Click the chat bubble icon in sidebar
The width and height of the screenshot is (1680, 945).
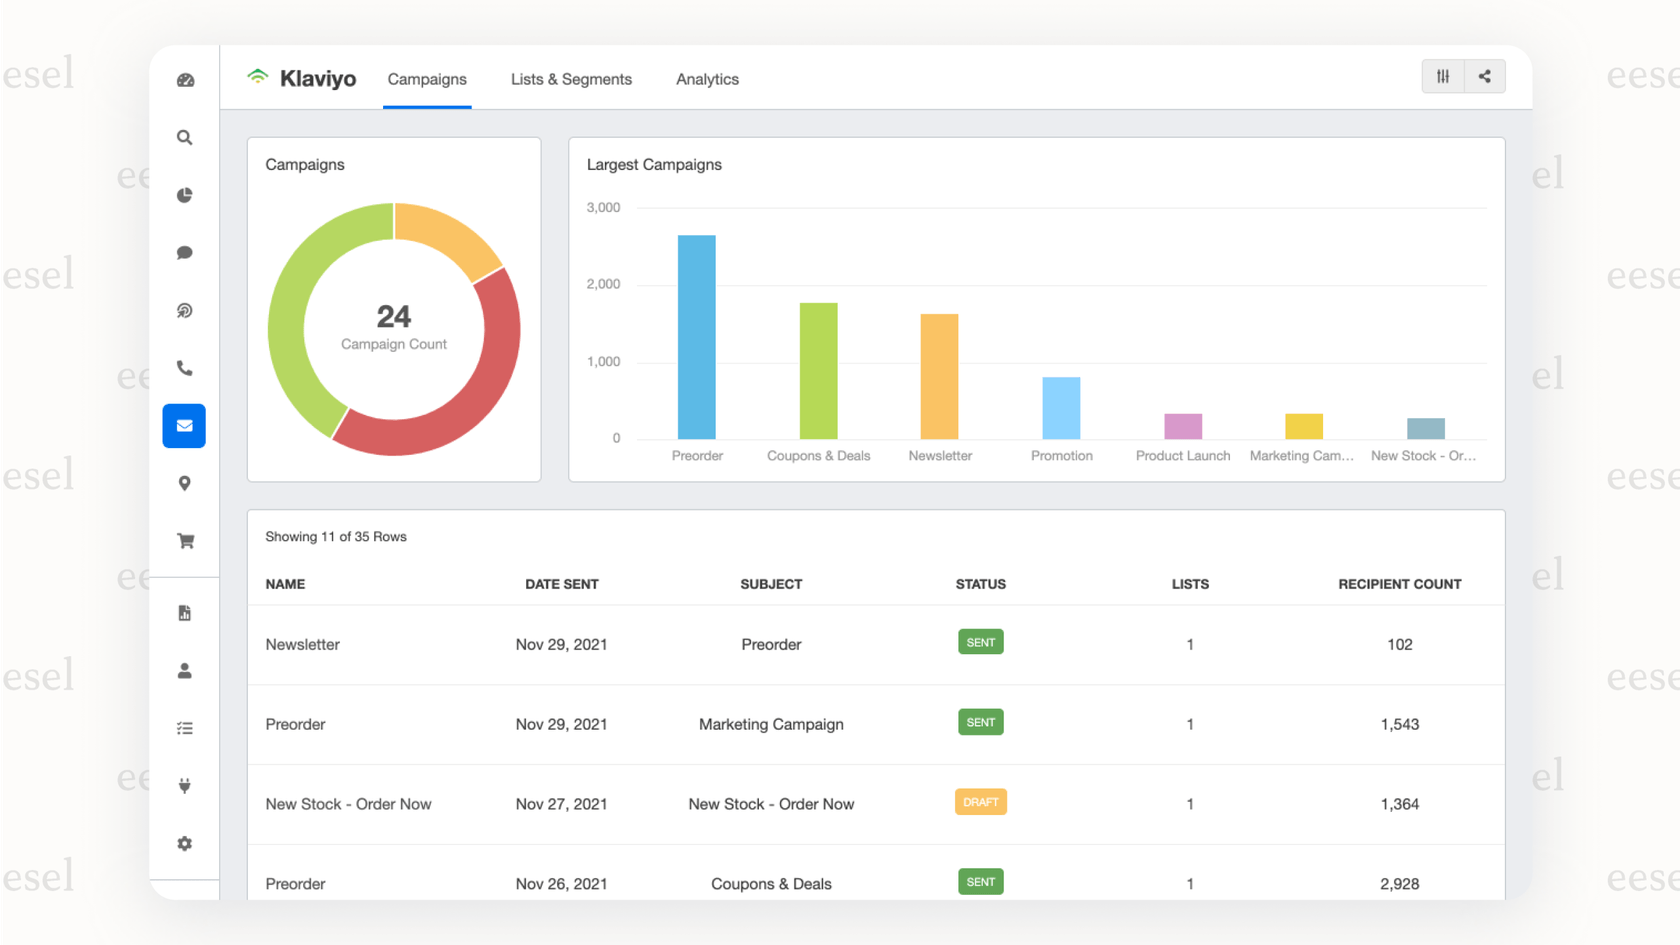[184, 252]
